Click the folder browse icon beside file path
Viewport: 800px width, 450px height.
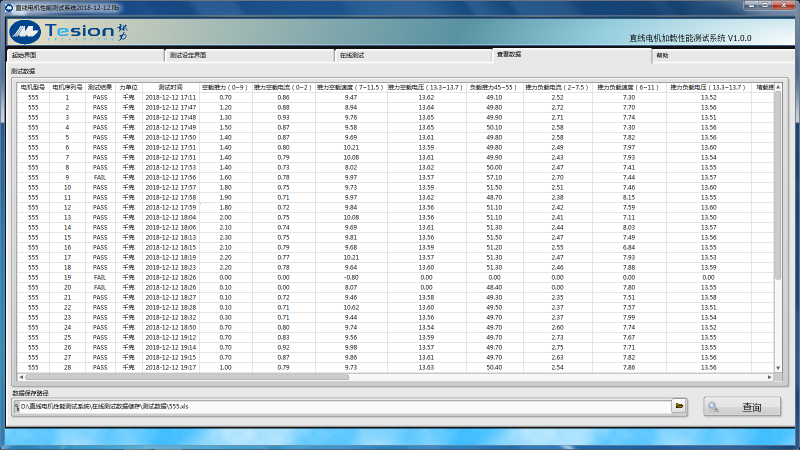679,406
